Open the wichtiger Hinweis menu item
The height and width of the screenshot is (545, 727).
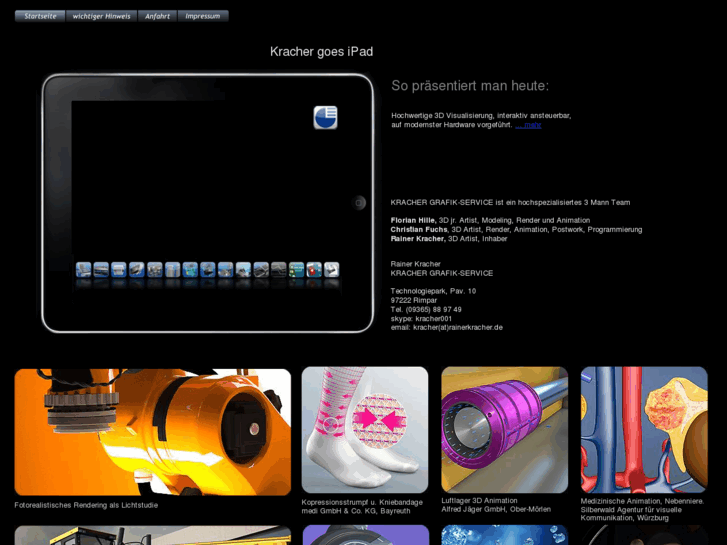point(102,16)
